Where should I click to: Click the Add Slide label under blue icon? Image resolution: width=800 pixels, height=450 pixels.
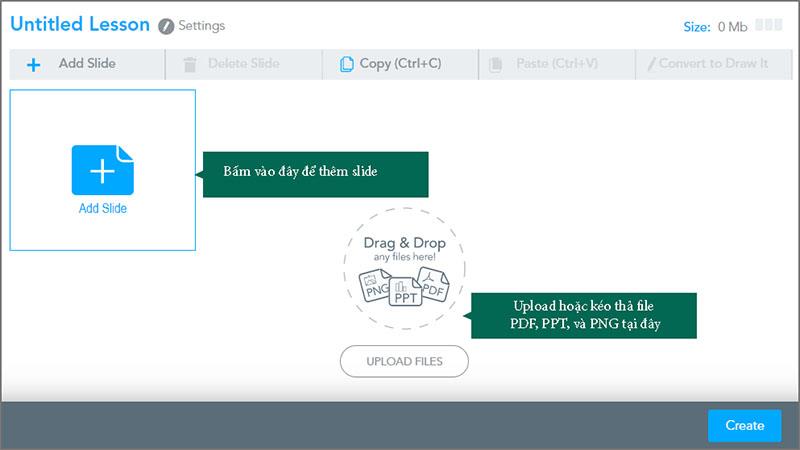[103, 209]
